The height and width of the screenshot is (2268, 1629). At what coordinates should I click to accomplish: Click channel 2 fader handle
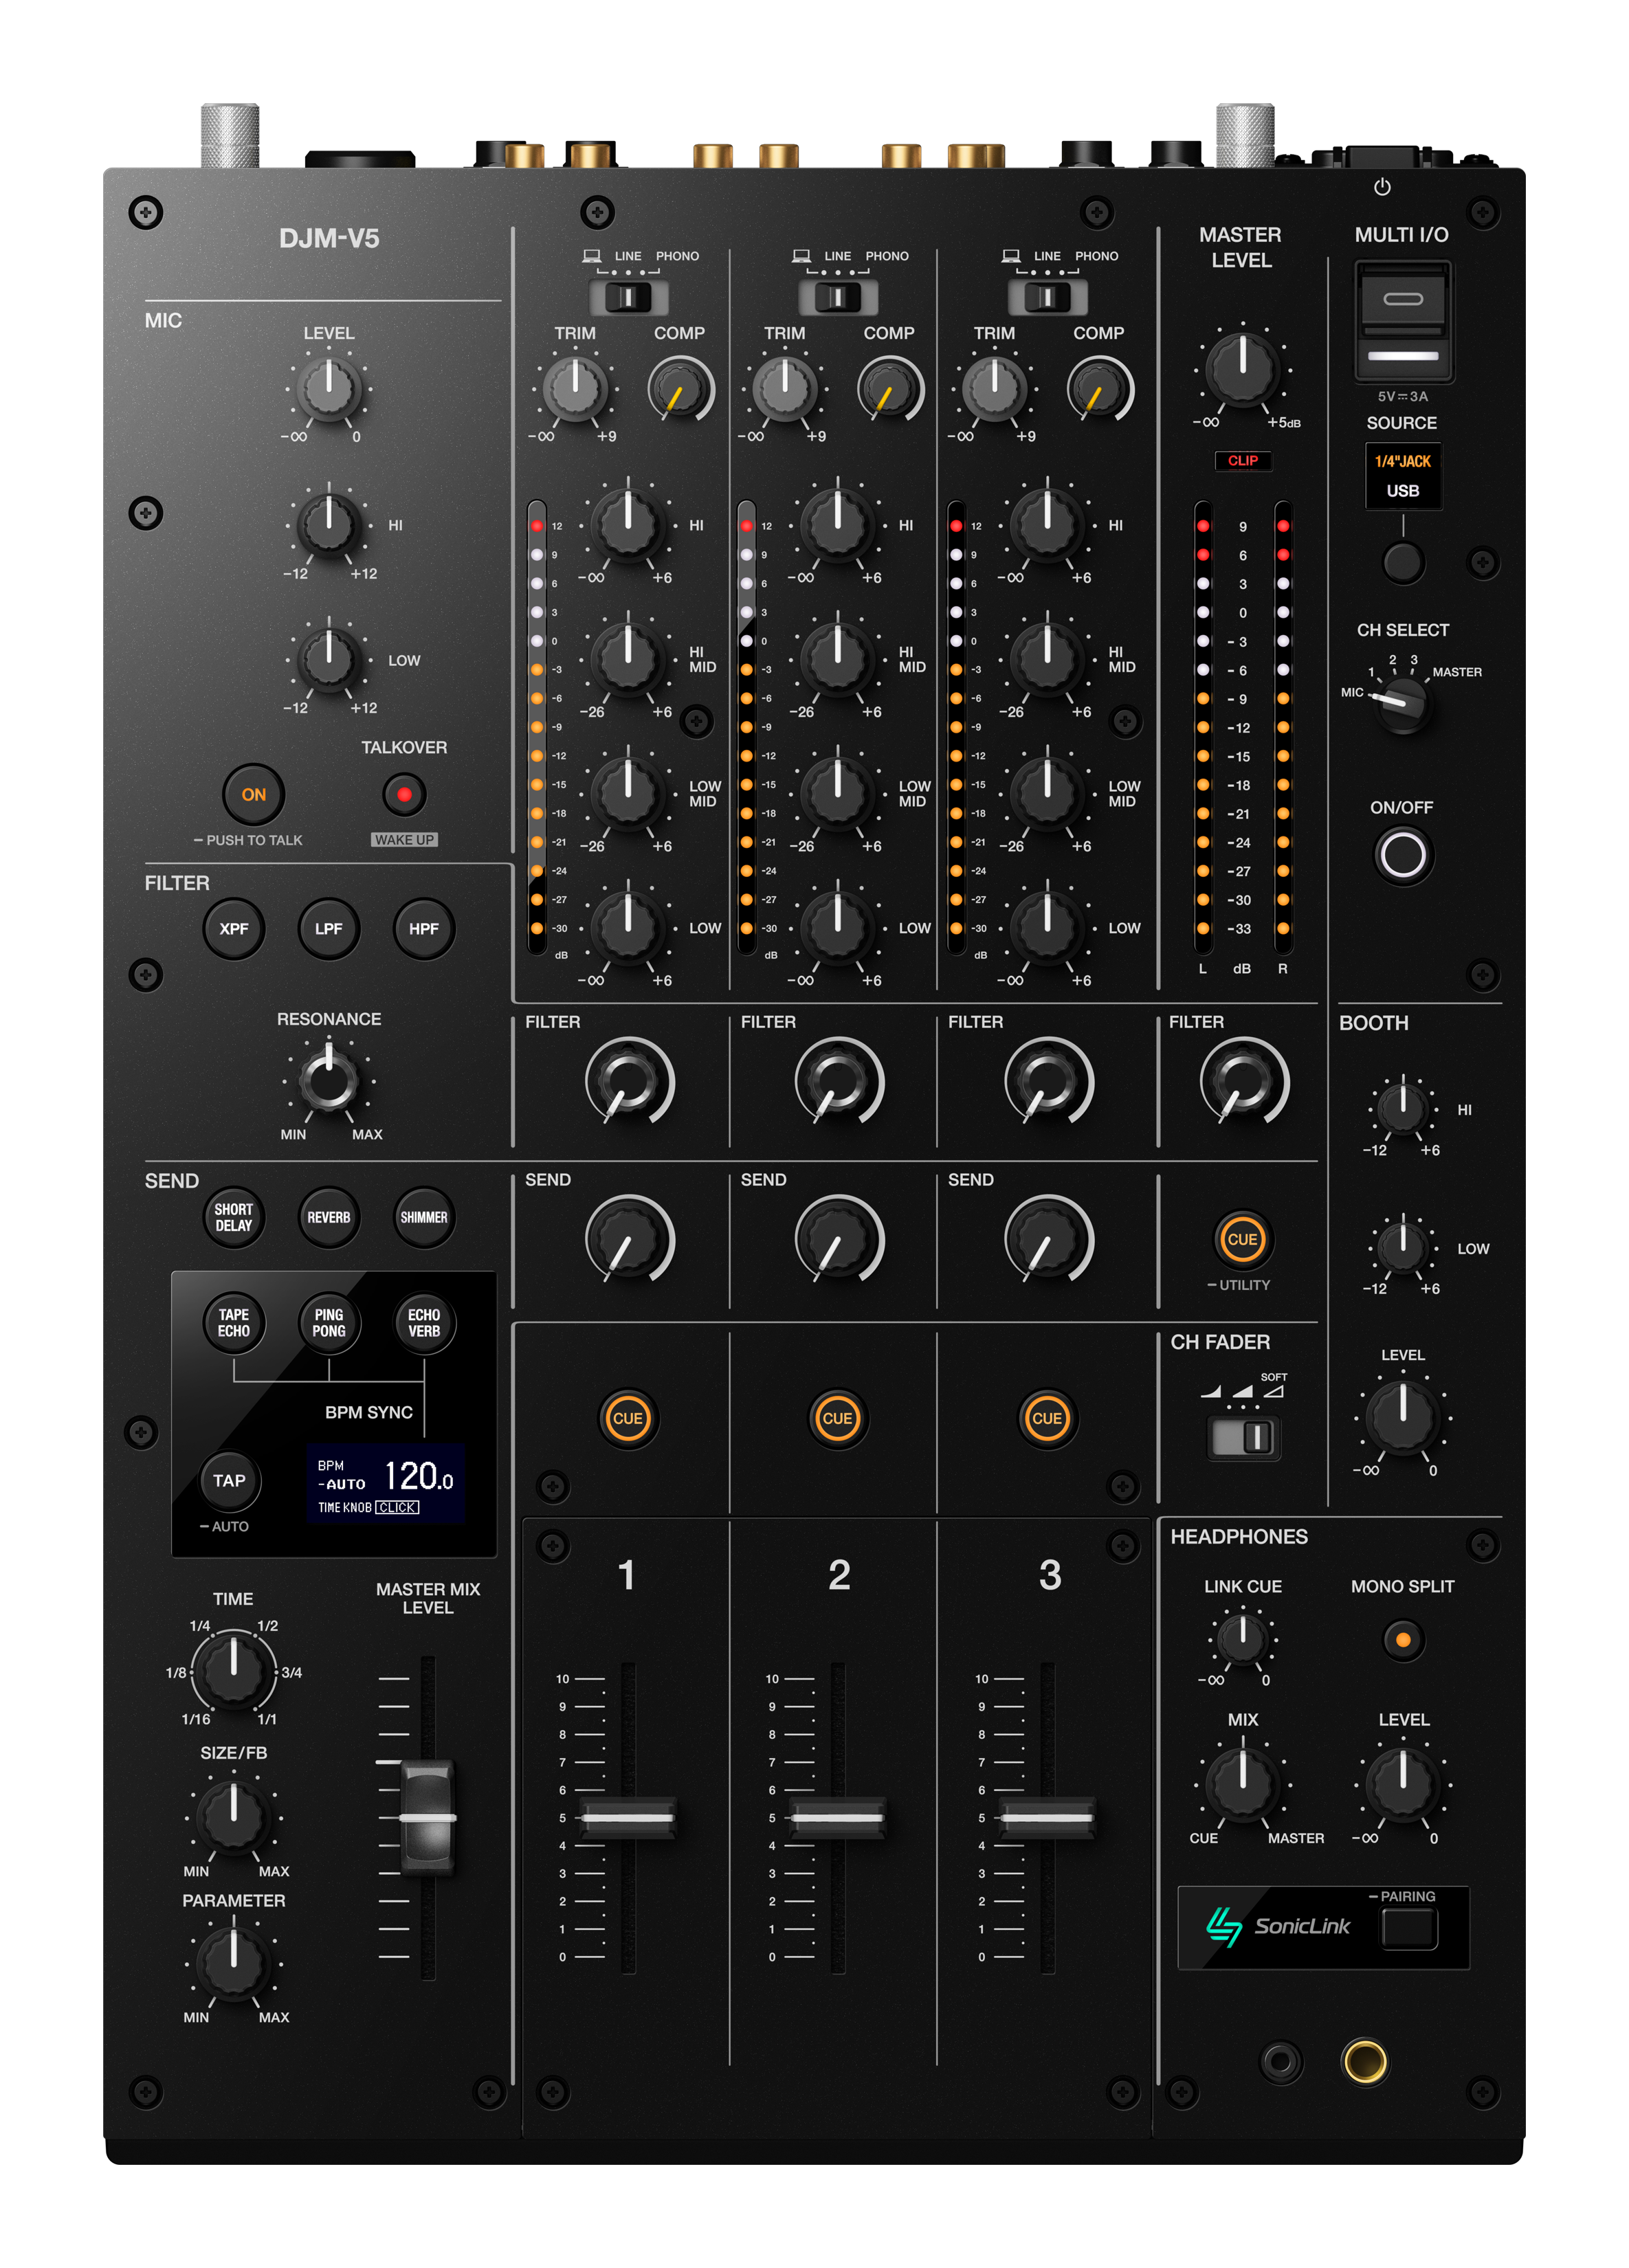pos(837,1817)
